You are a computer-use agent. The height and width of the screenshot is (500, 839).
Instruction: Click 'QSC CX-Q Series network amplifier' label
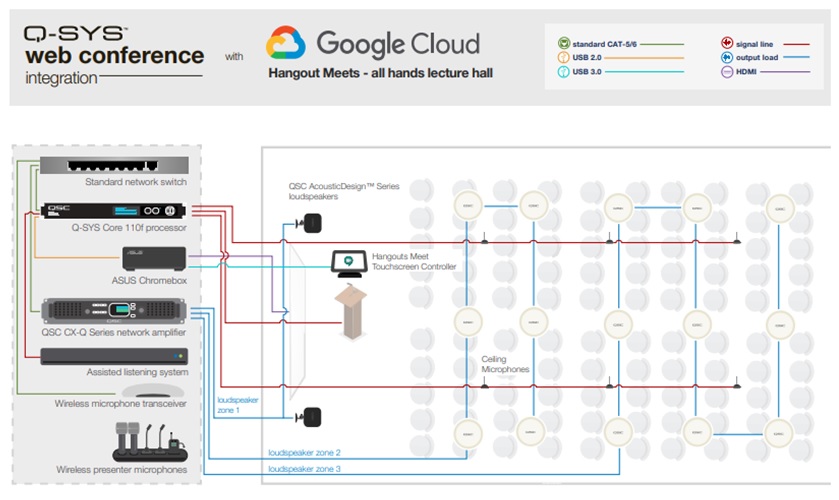pyautogui.click(x=114, y=332)
